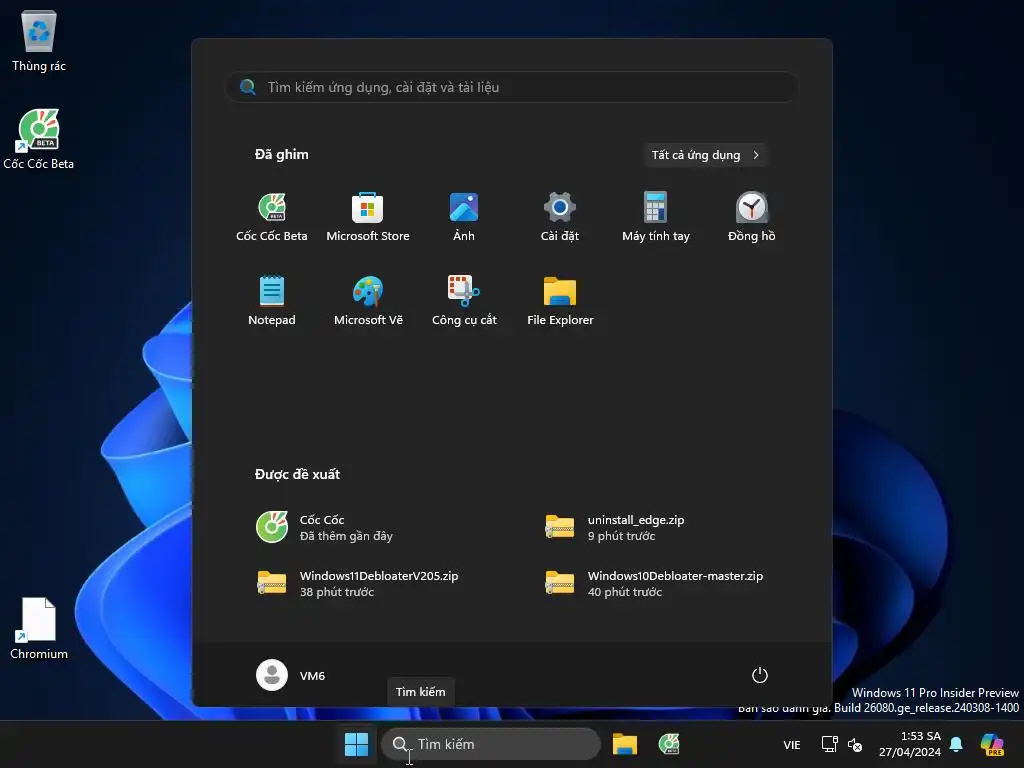Click the '38 phút trước' timestamp
This screenshot has height=768, width=1024.
click(x=337, y=592)
